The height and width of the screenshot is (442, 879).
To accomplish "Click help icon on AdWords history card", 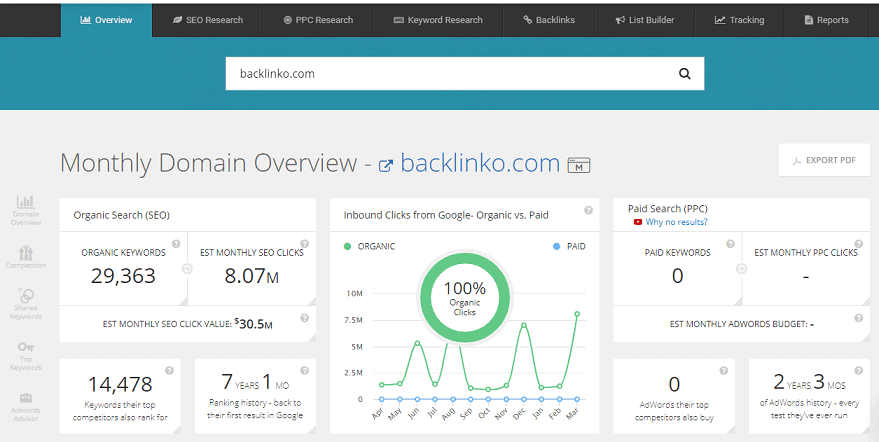I will (858, 370).
